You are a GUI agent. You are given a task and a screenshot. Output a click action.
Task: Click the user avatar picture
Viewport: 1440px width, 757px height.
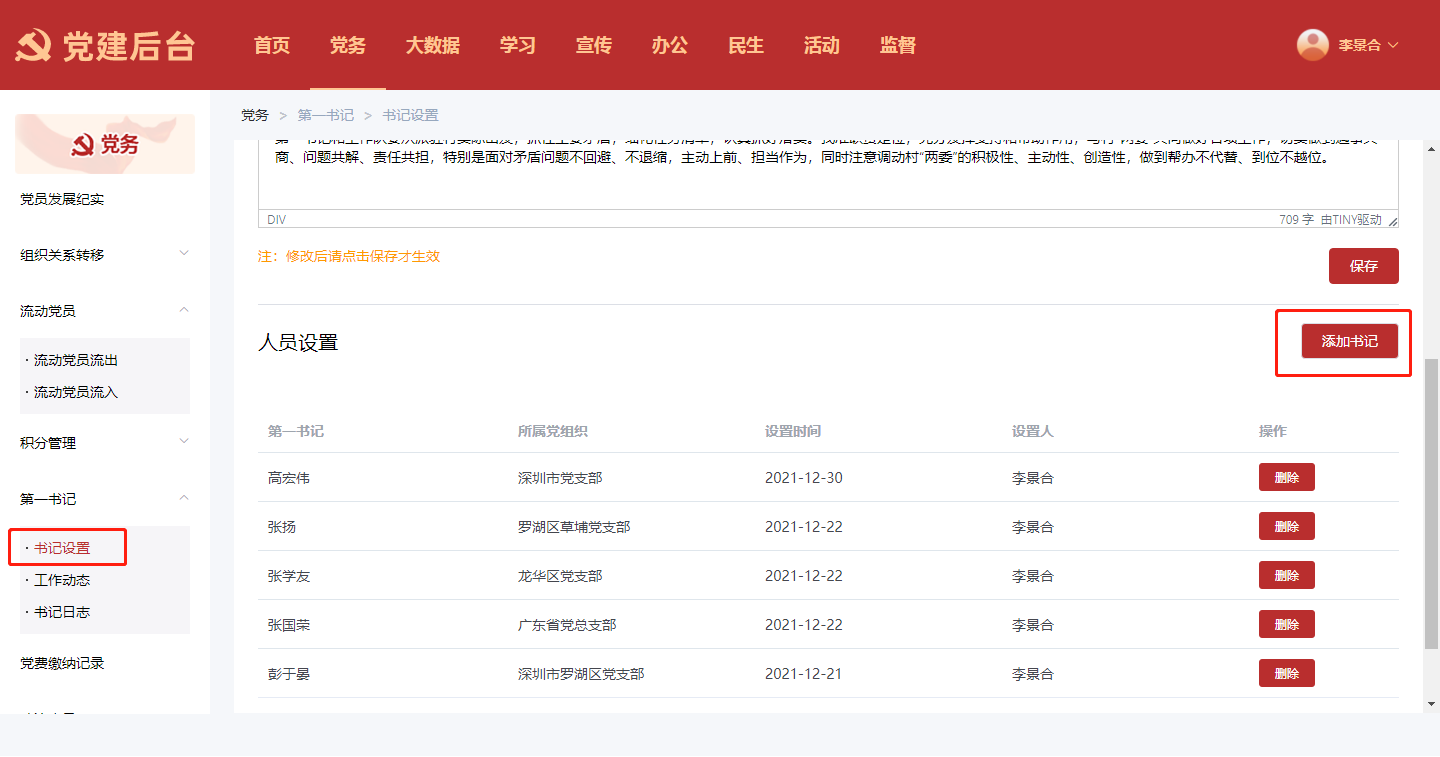[x=1312, y=45]
